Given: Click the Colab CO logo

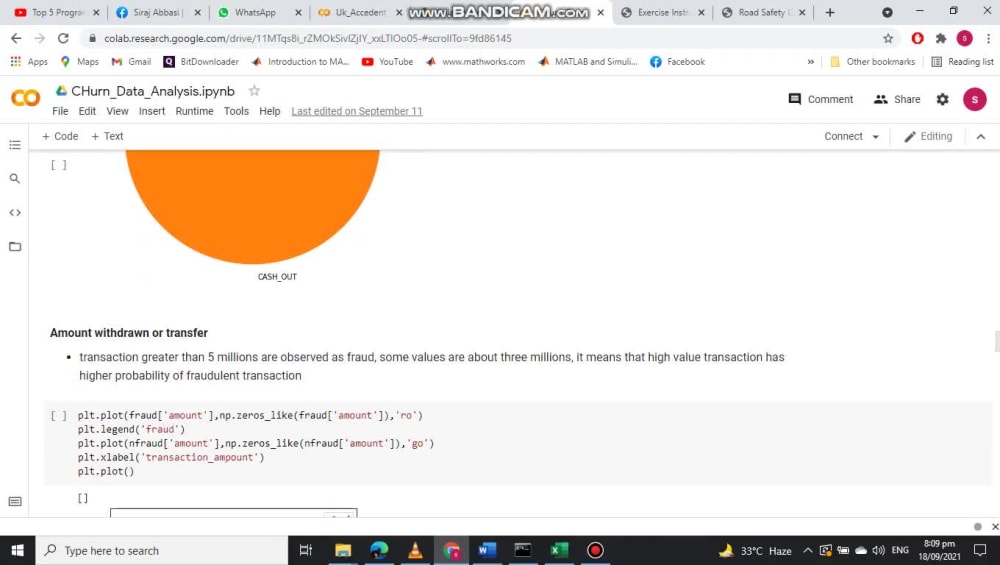Looking at the screenshot, I should (x=26, y=98).
